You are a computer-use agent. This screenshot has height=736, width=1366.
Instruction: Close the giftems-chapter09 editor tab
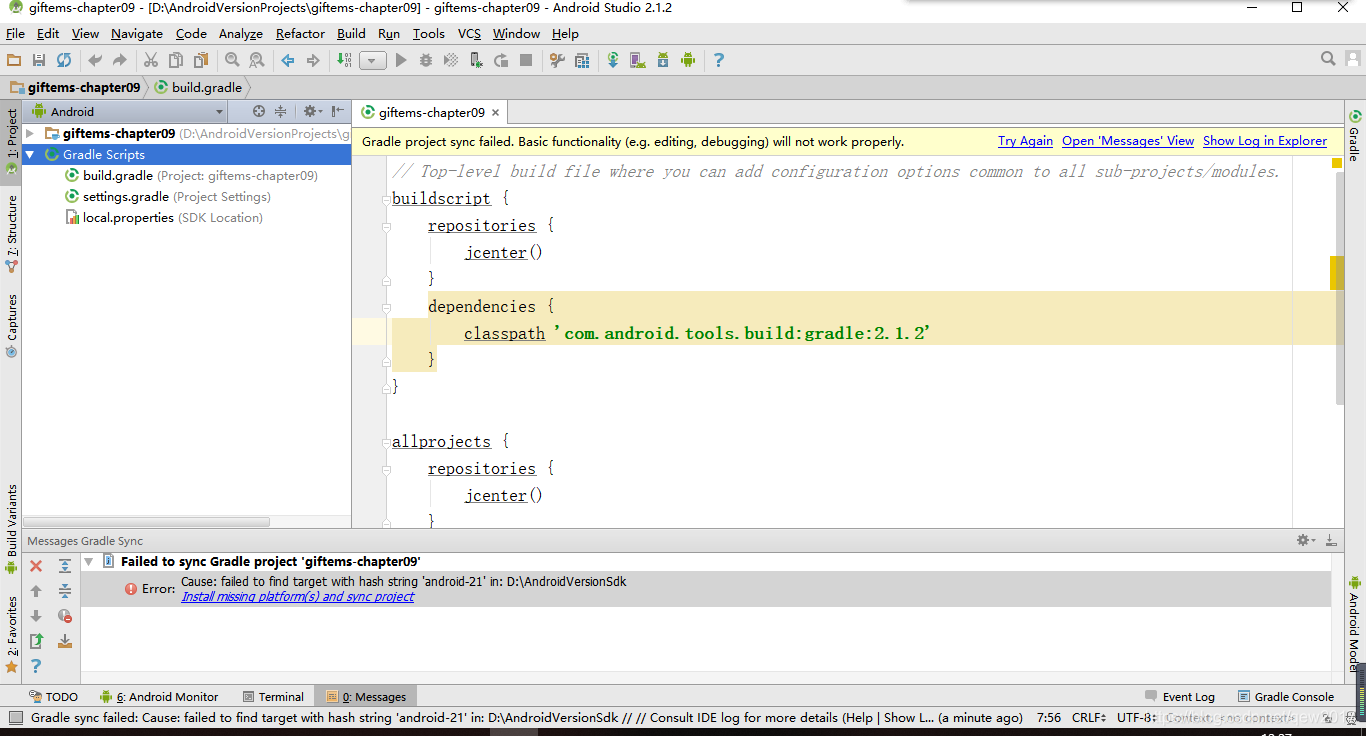pyautogui.click(x=495, y=113)
